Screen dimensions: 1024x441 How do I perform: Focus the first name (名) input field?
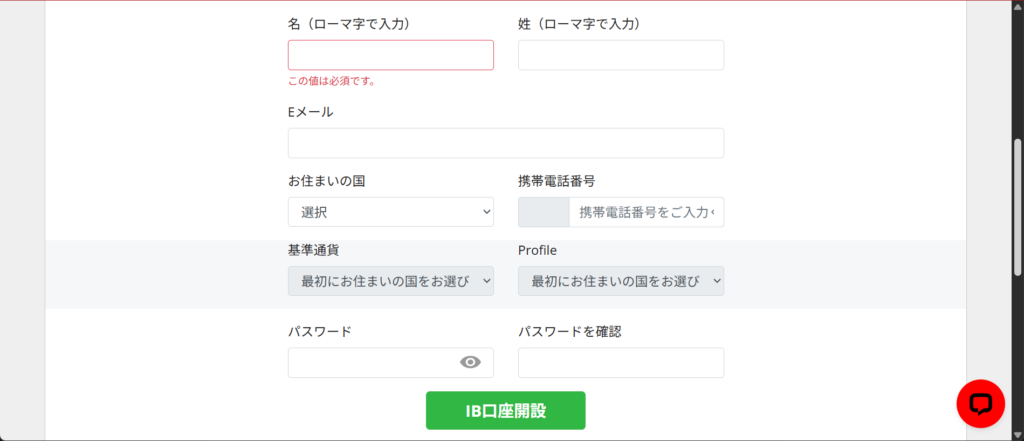point(390,55)
